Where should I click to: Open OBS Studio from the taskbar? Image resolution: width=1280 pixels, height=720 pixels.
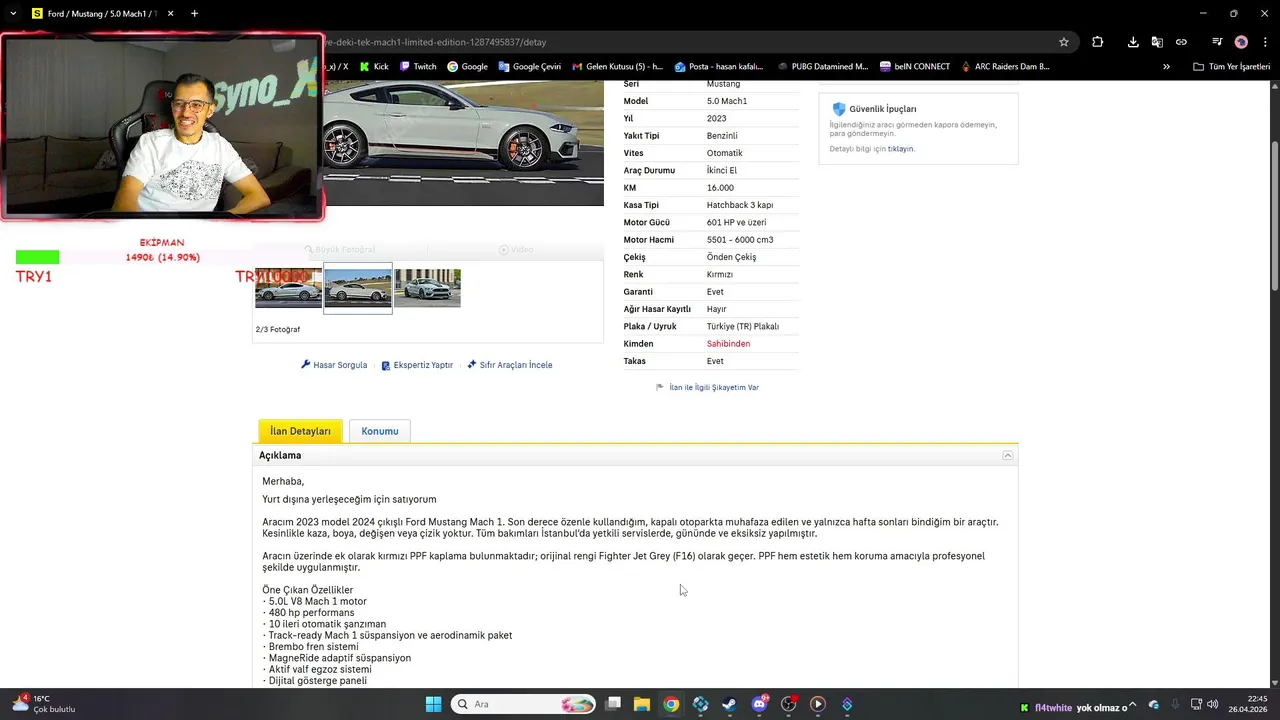tap(788, 704)
